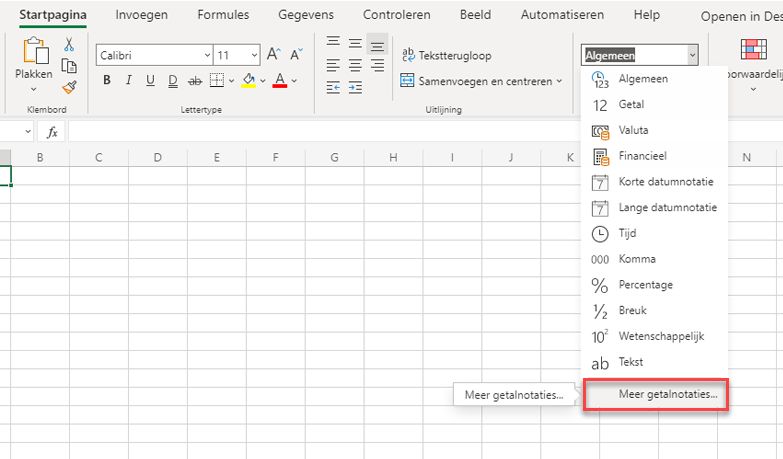Increase font size with larger A icon
The image size is (783, 459).
273,54
